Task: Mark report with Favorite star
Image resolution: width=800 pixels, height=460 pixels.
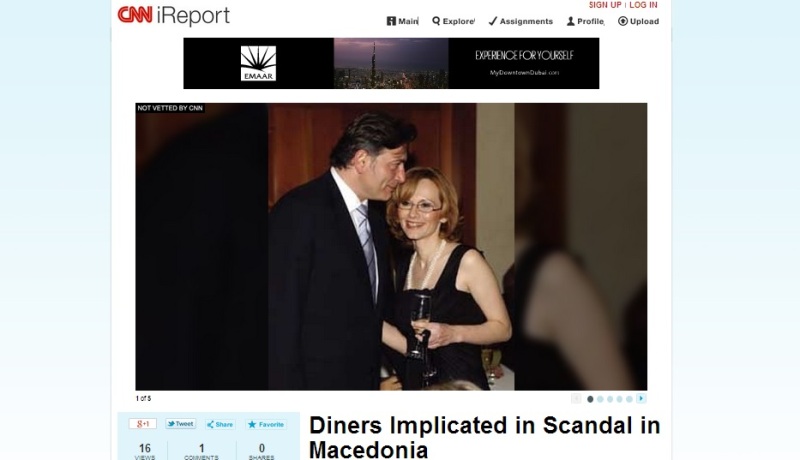Action: click(266, 424)
